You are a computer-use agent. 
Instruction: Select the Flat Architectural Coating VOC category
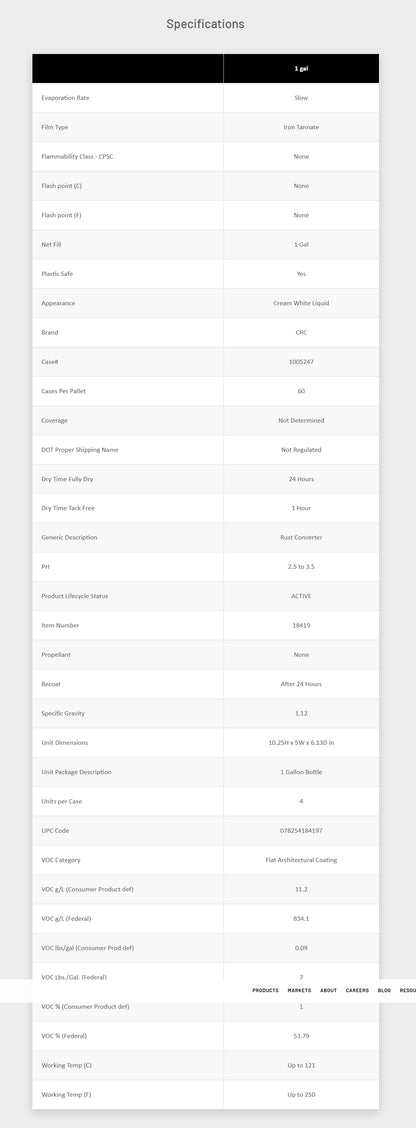[x=301, y=860]
